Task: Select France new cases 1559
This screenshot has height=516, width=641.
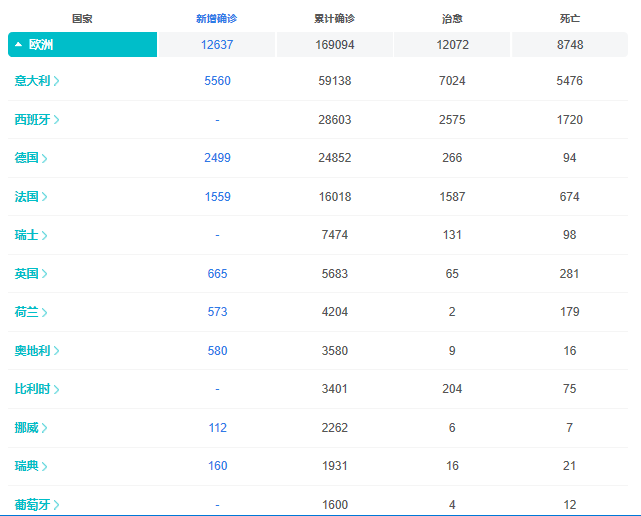Action: (217, 197)
